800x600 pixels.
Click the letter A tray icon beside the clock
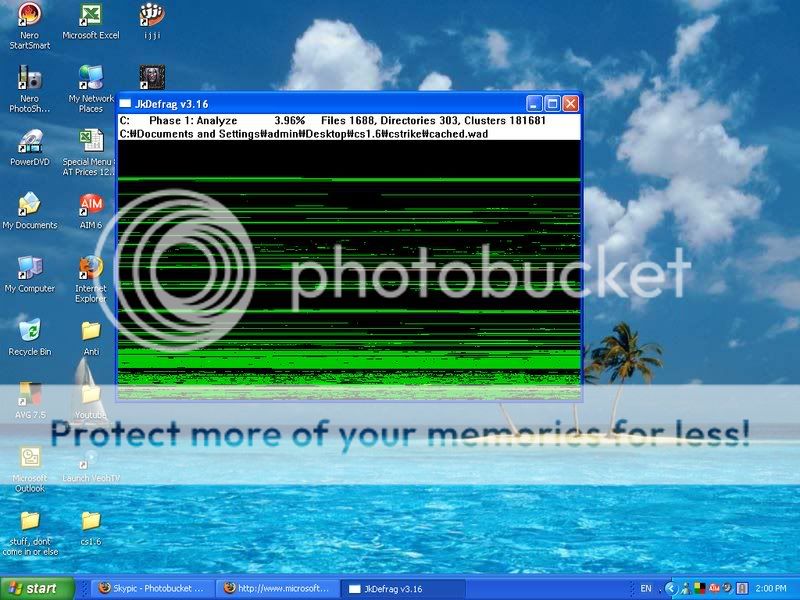point(742,589)
